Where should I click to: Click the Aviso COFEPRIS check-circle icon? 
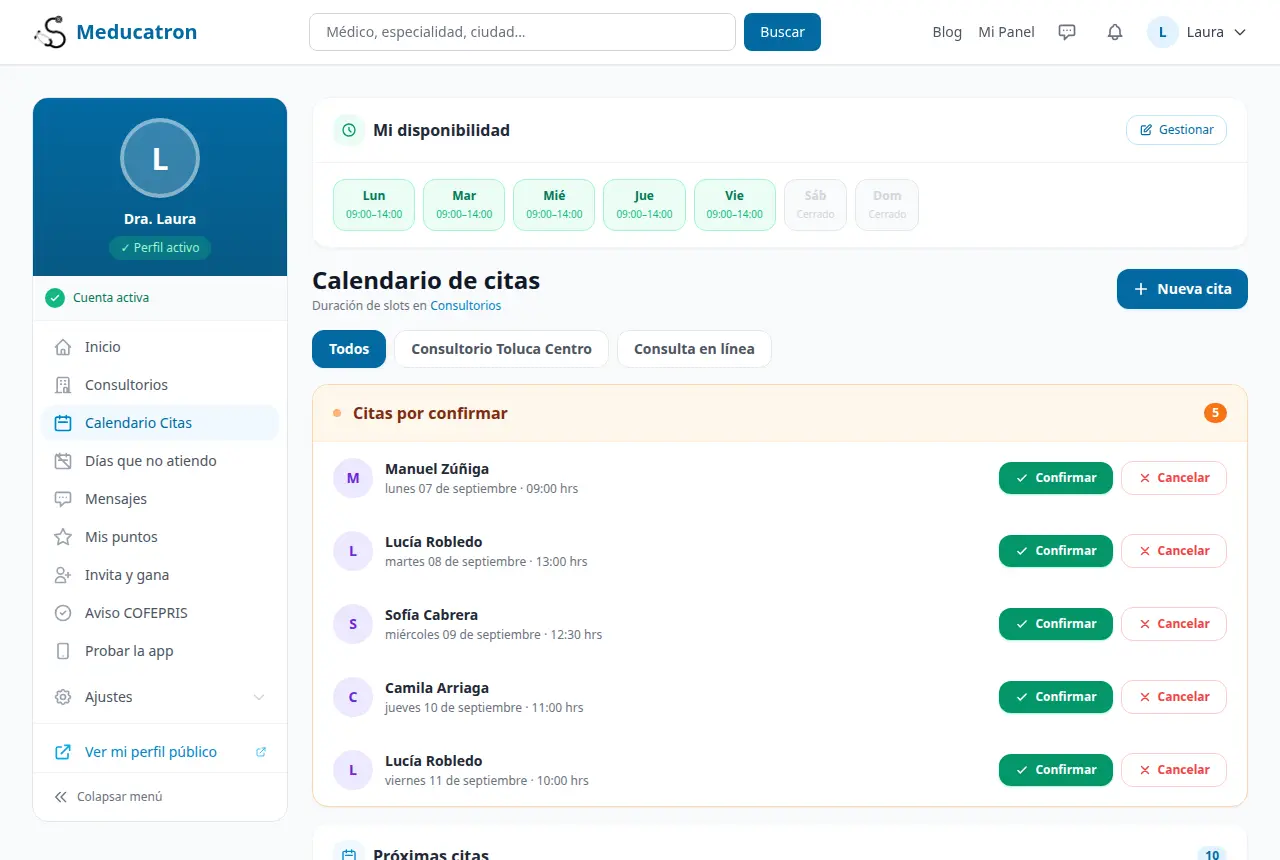click(63, 613)
